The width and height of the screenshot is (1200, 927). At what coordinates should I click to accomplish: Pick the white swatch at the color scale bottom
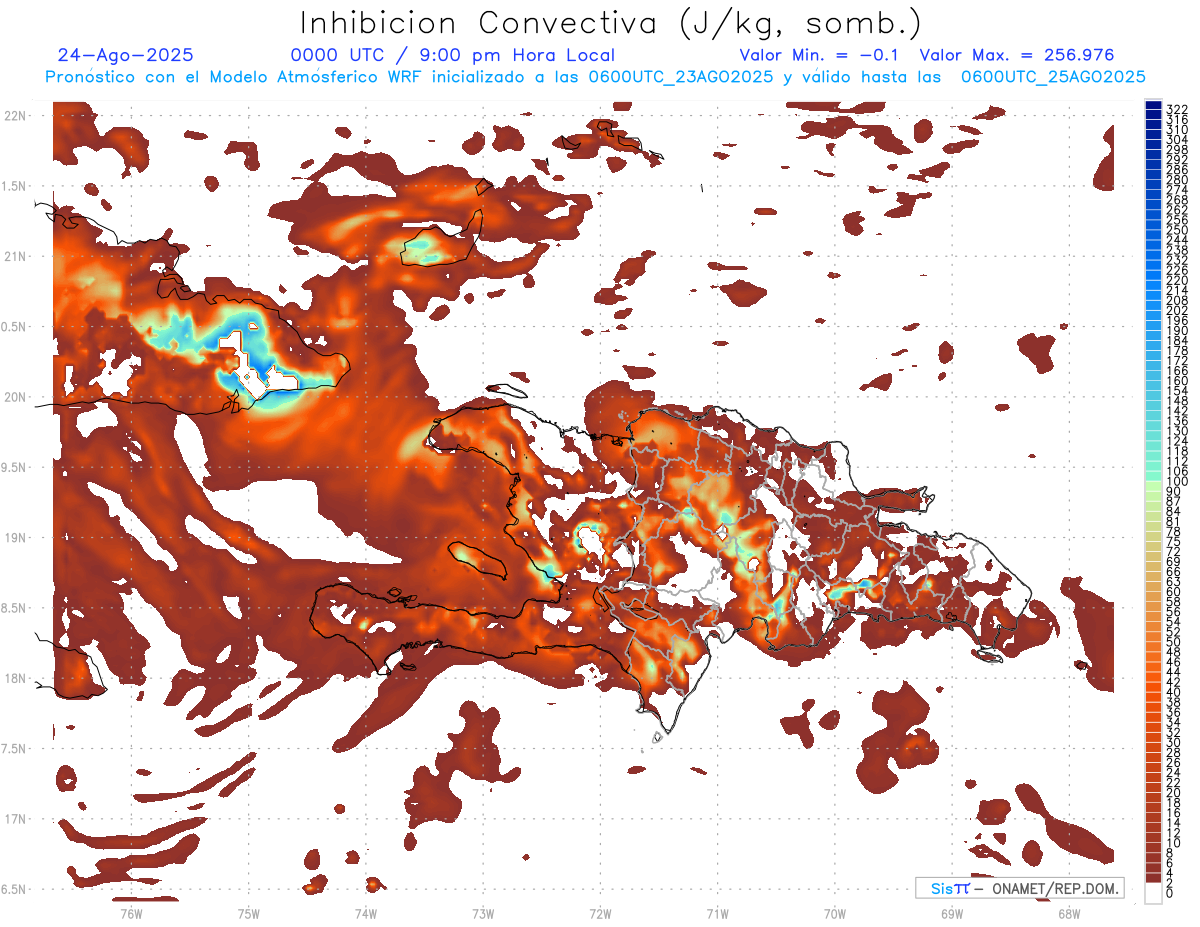click(1153, 892)
